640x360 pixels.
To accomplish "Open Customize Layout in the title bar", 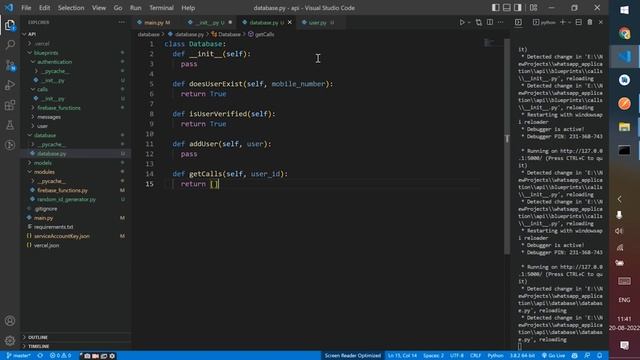I will (x=533, y=8).
